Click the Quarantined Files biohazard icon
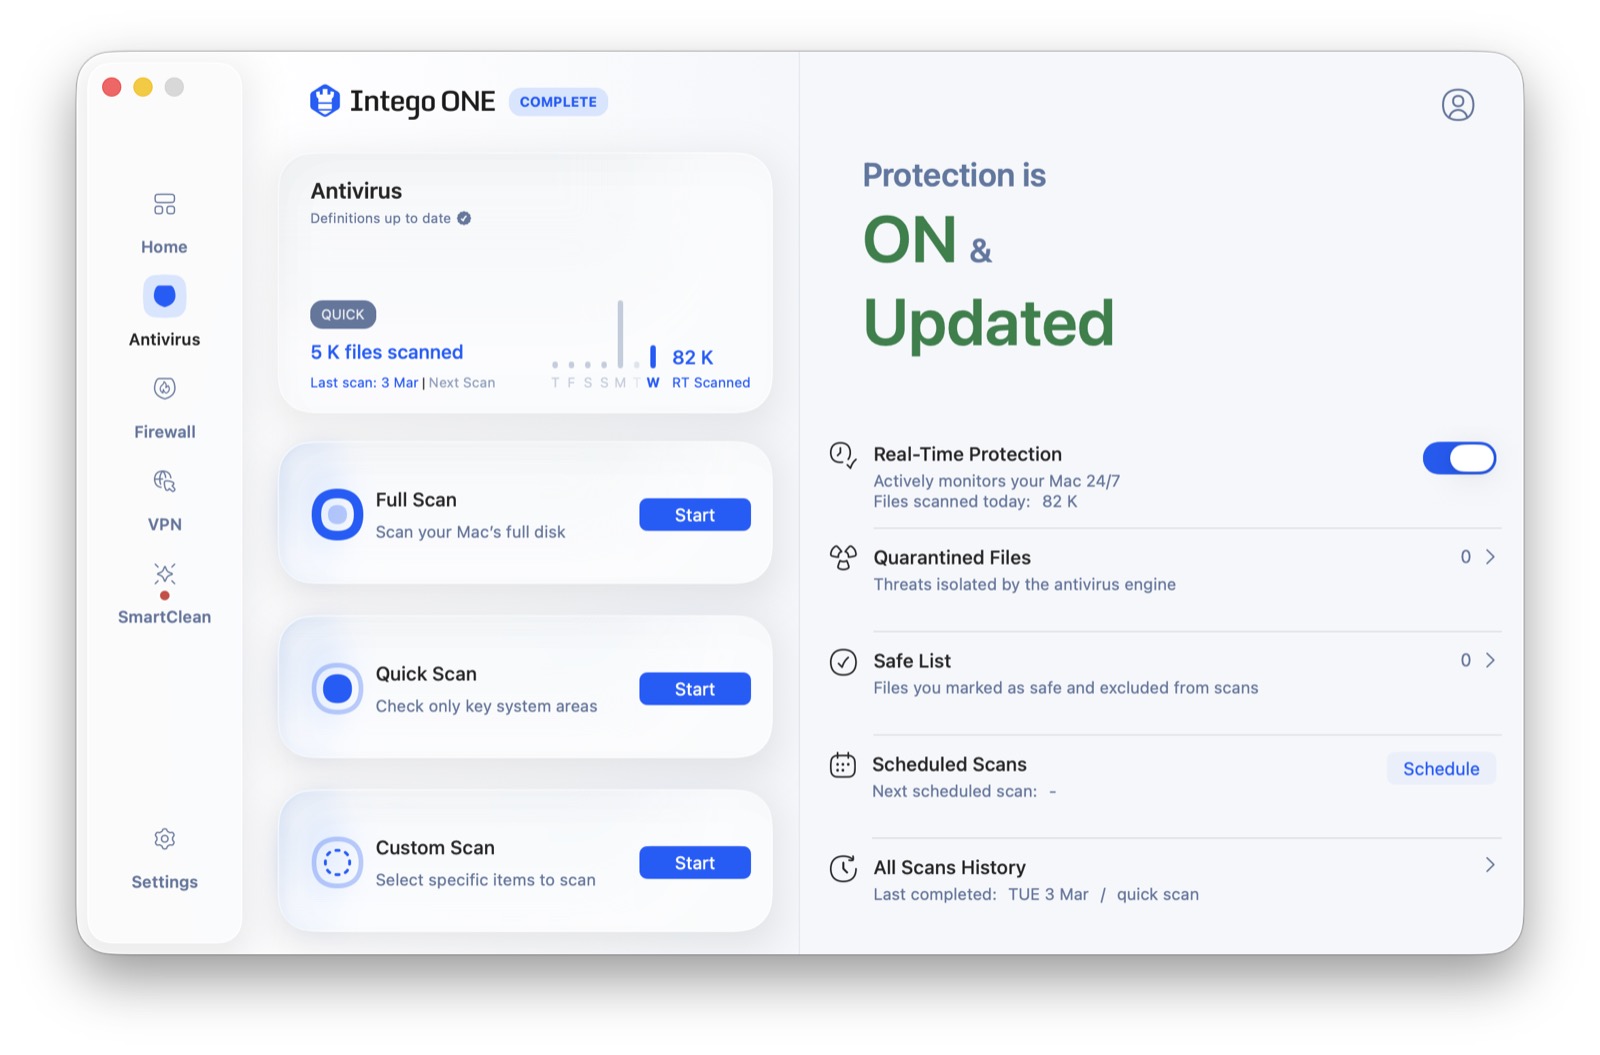 click(843, 557)
